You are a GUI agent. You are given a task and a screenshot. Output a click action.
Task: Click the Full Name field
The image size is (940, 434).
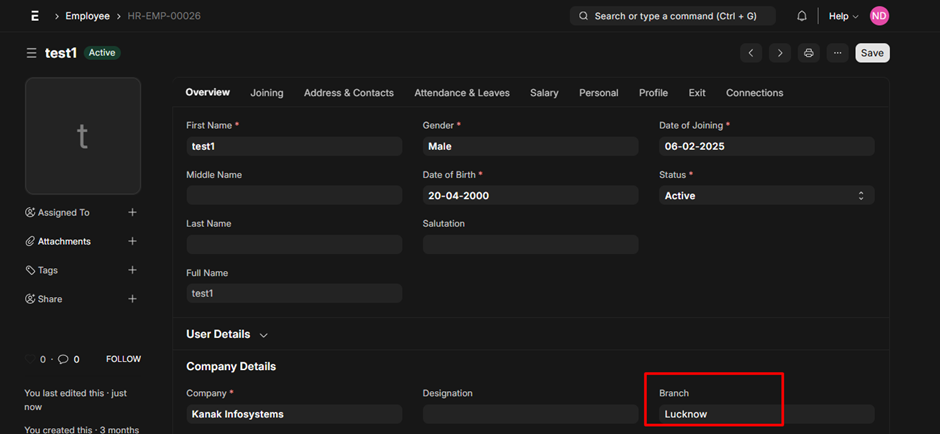click(294, 293)
